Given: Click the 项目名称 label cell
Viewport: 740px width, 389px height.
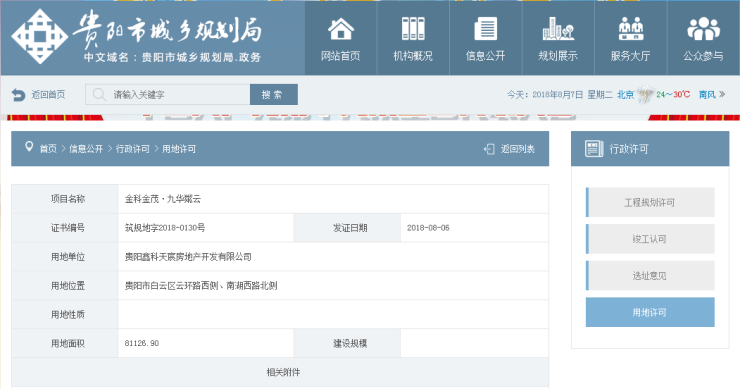Looking at the screenshot, I should coord(65,199).
